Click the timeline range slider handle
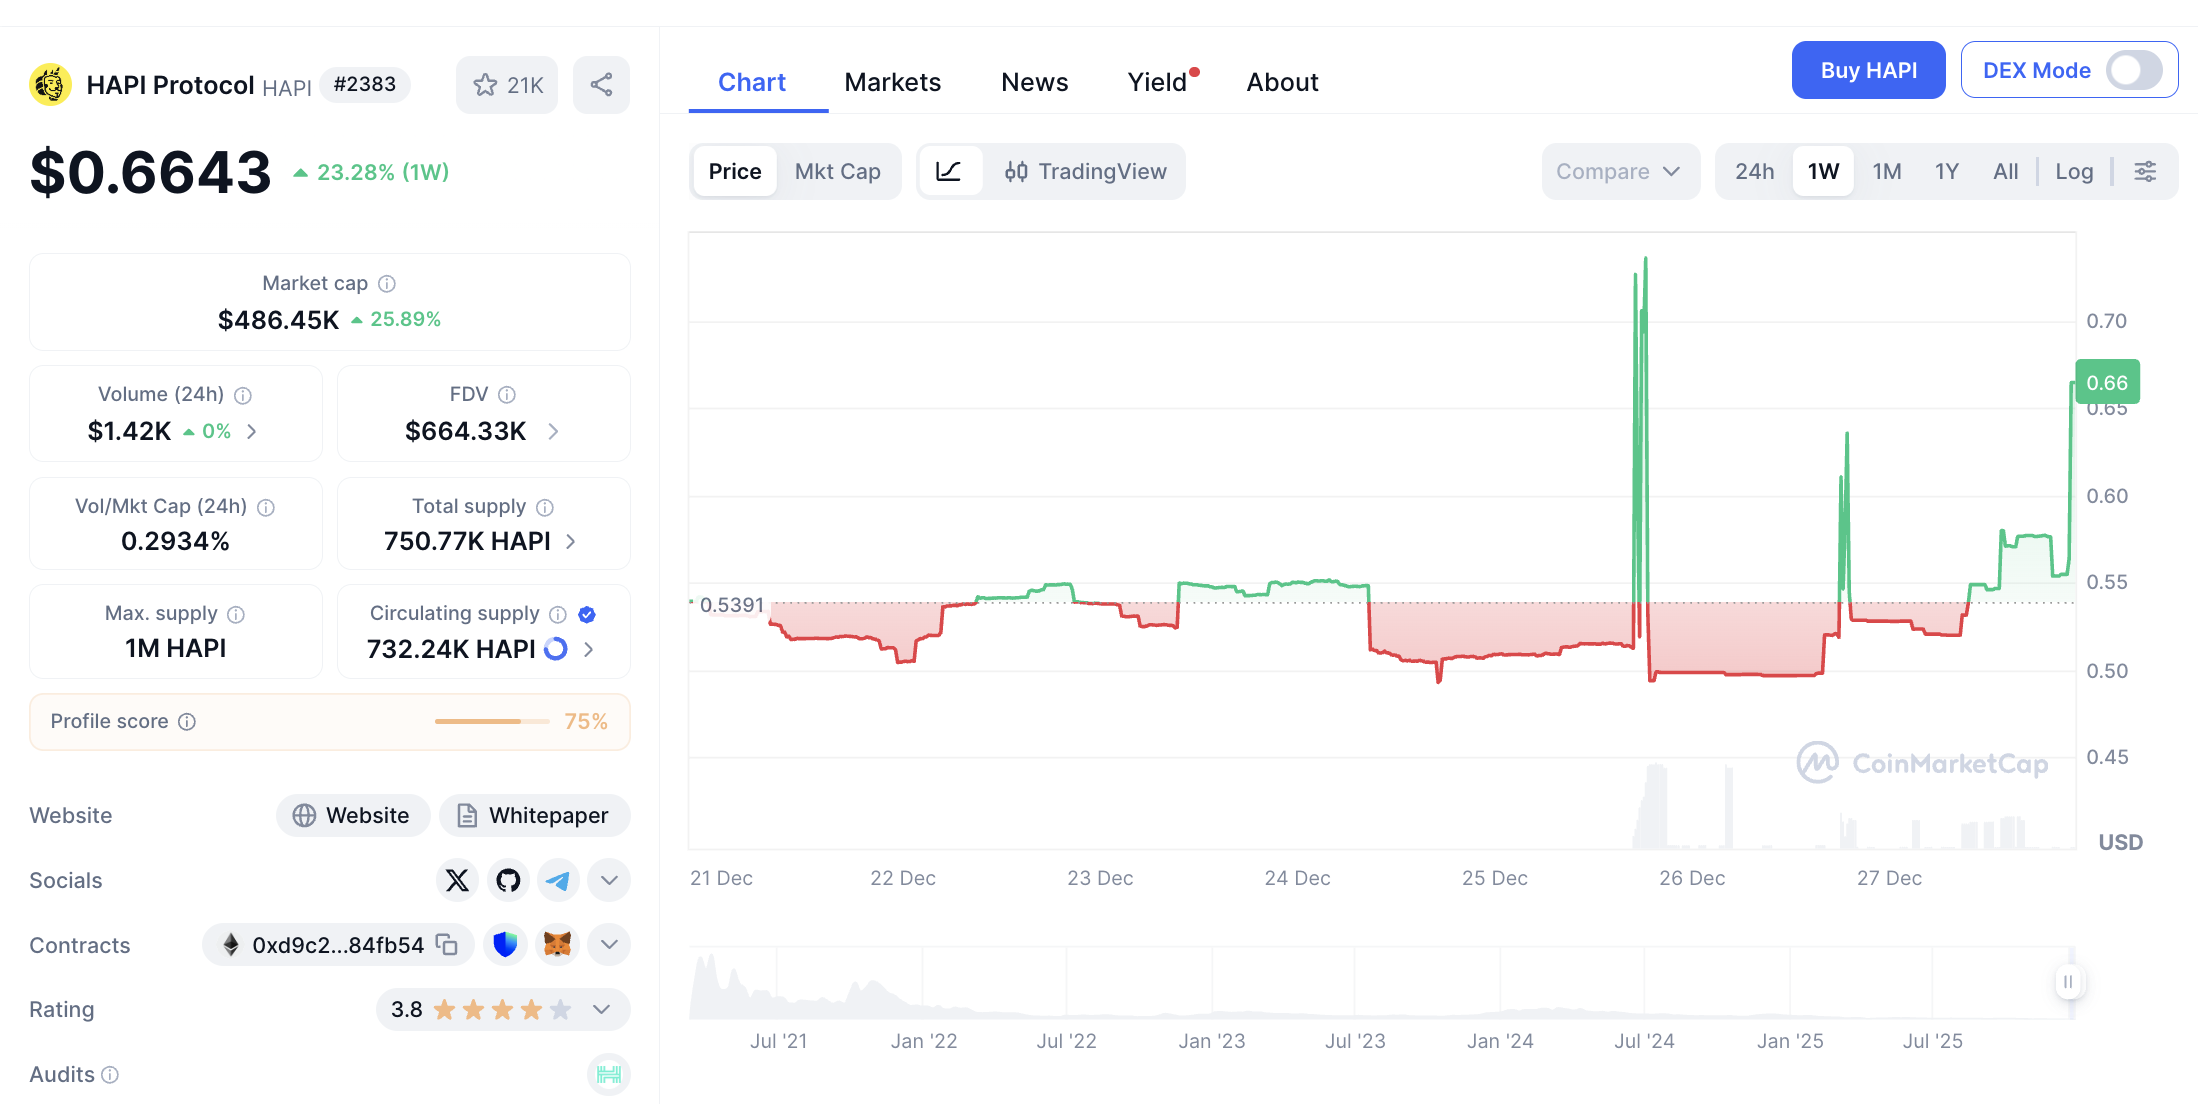This screenshot has width=2198, height=1104. 2068,982
